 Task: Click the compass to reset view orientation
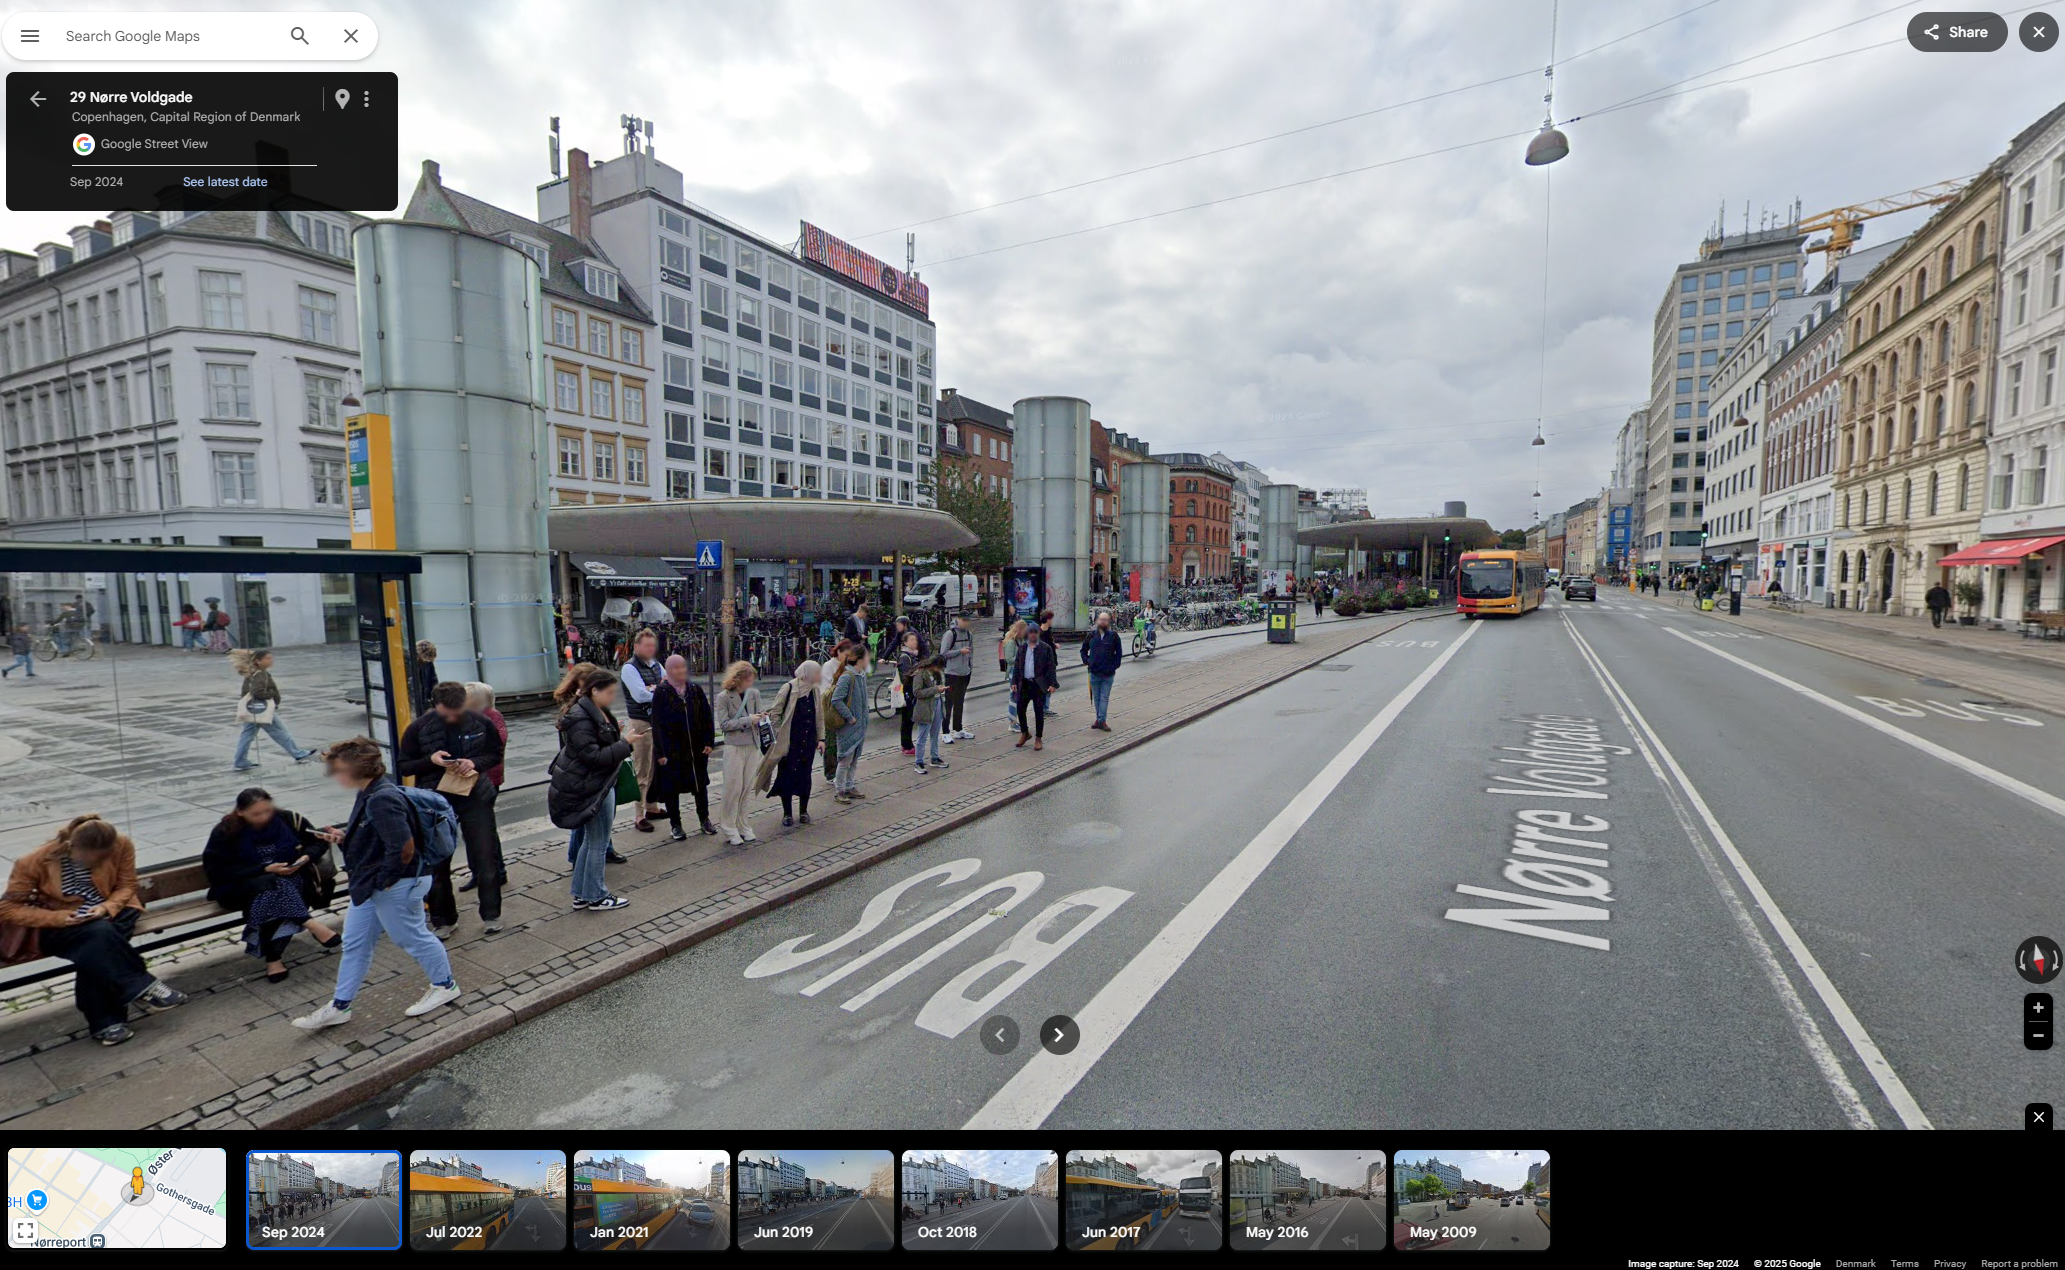2038,960
